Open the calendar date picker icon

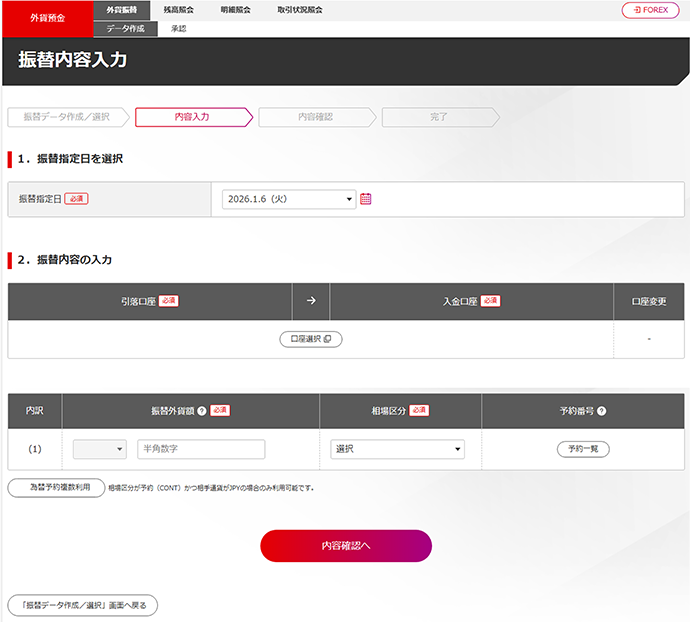366,199
